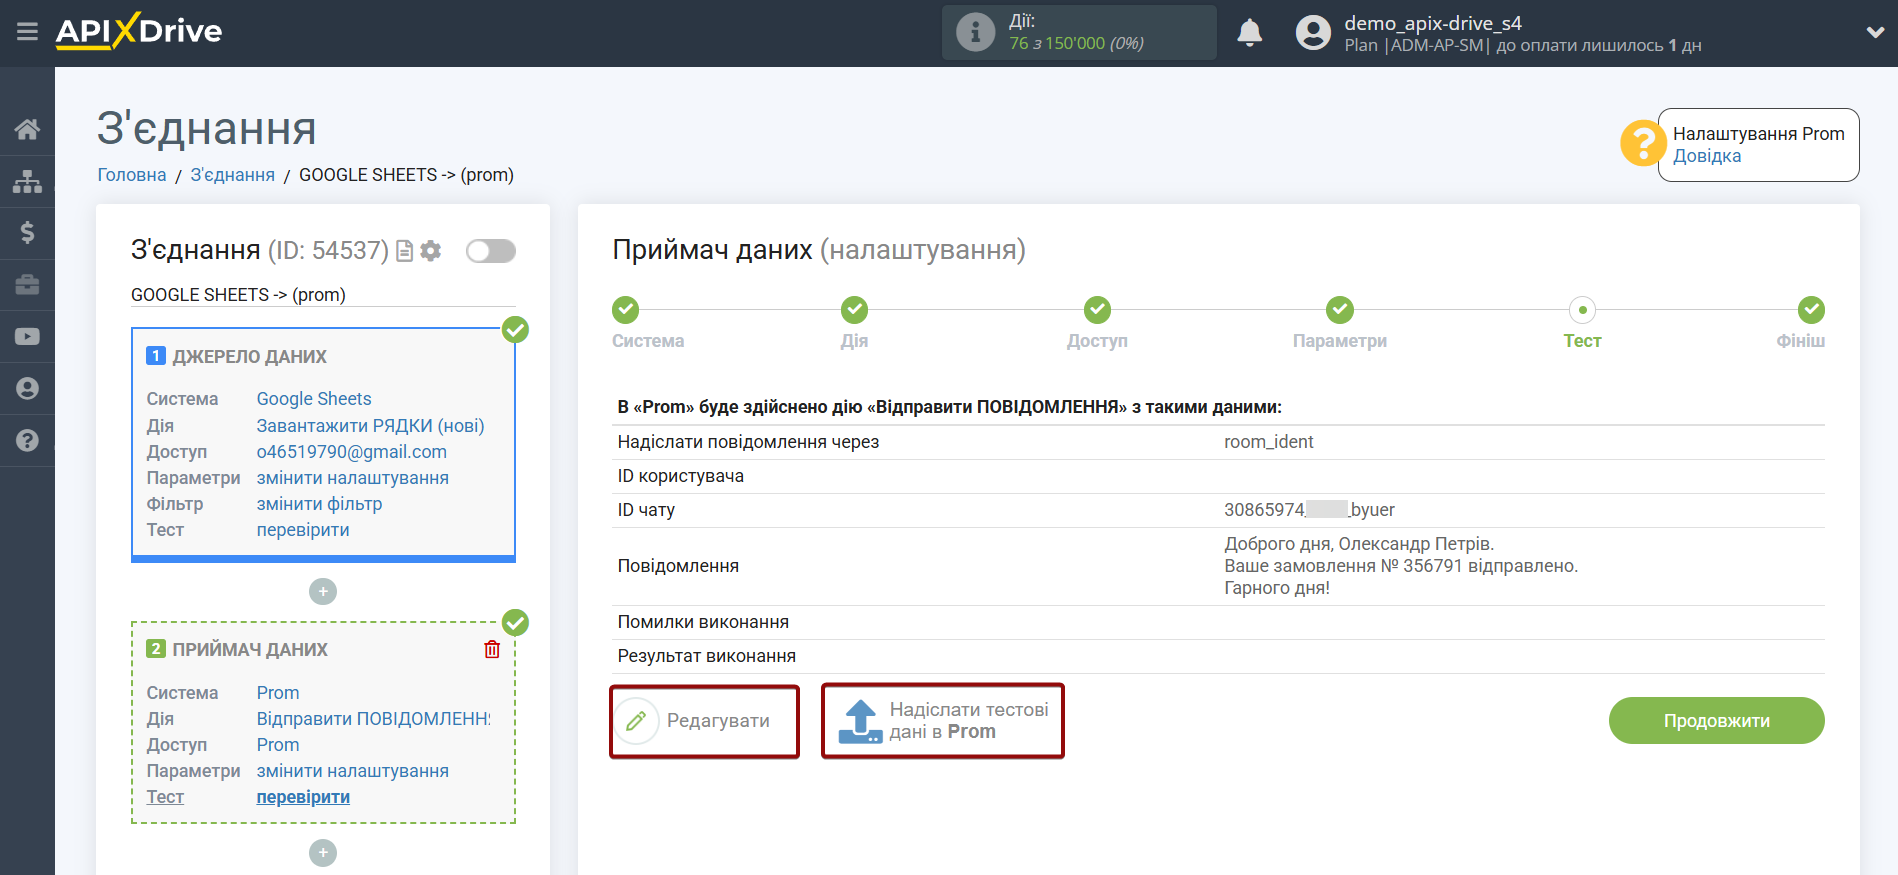Viewport: 1898px width, 875px height.
Task: Open the notifications bell
Action: coord(1249,32)
